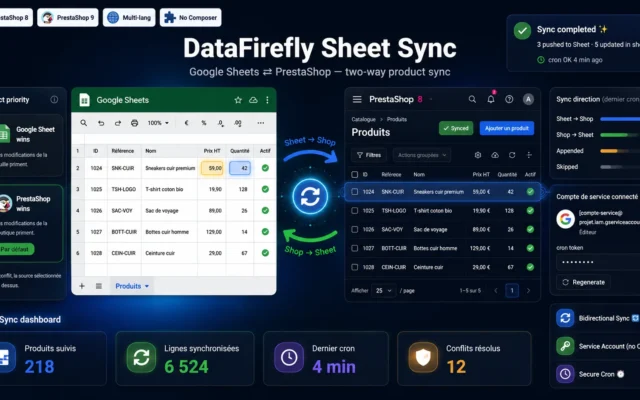Click the Appended orange progress bar
The height and width of the screenshot is (400, 640).
click(620, 151)
